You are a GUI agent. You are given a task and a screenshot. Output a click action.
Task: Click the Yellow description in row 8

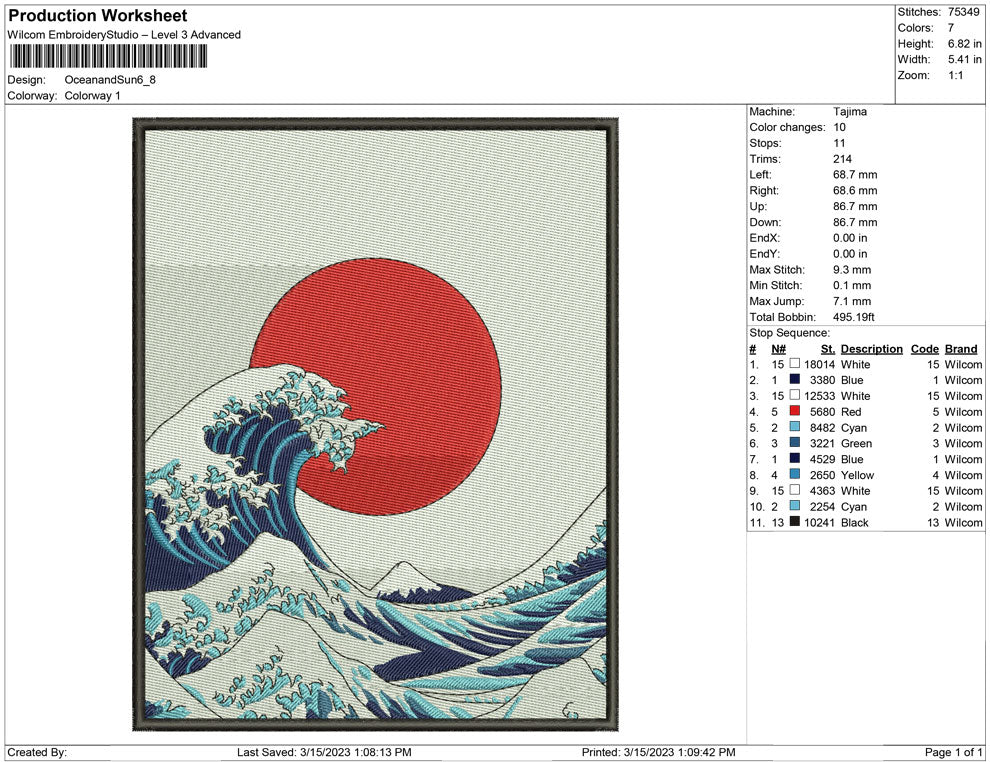857,475
